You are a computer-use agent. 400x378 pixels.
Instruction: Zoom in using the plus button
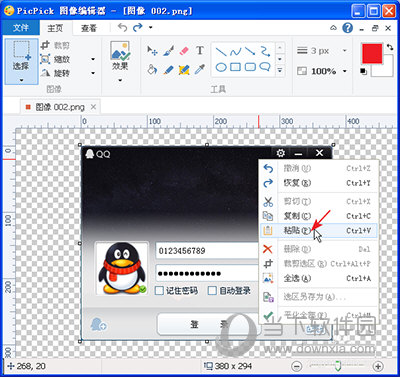(x=378, y=367)
